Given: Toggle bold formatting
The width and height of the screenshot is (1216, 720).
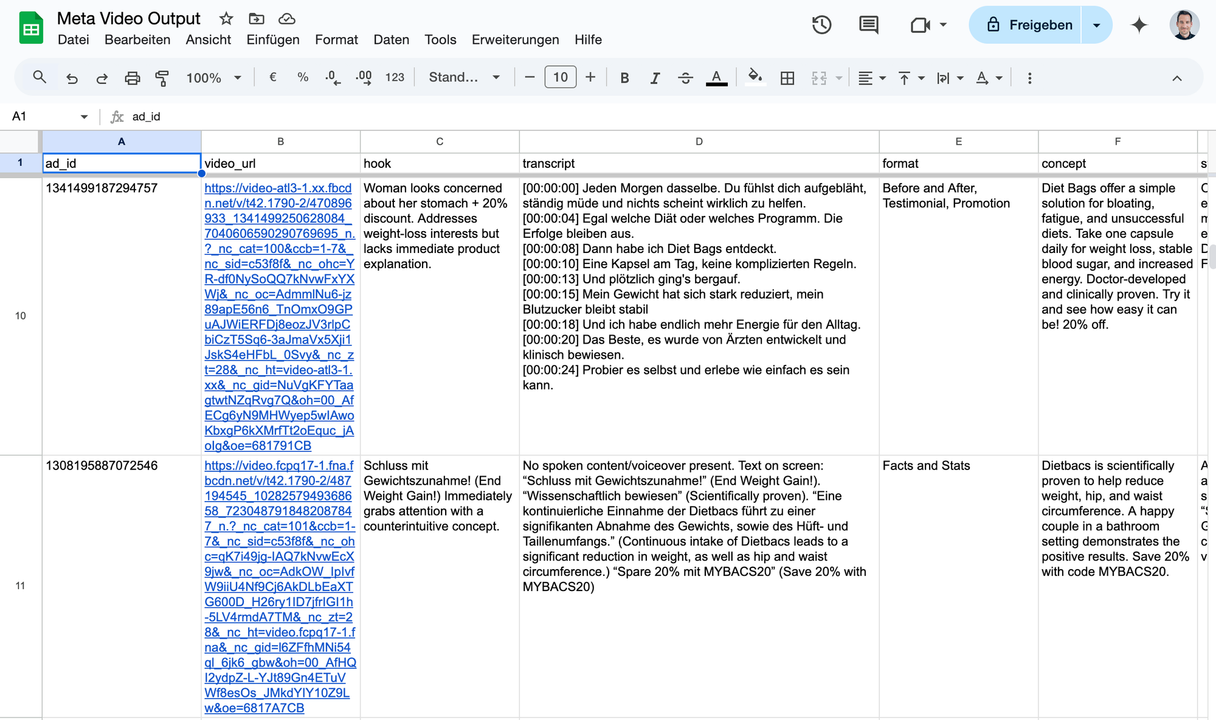Looking at the screenshot, I should point(624,76).
